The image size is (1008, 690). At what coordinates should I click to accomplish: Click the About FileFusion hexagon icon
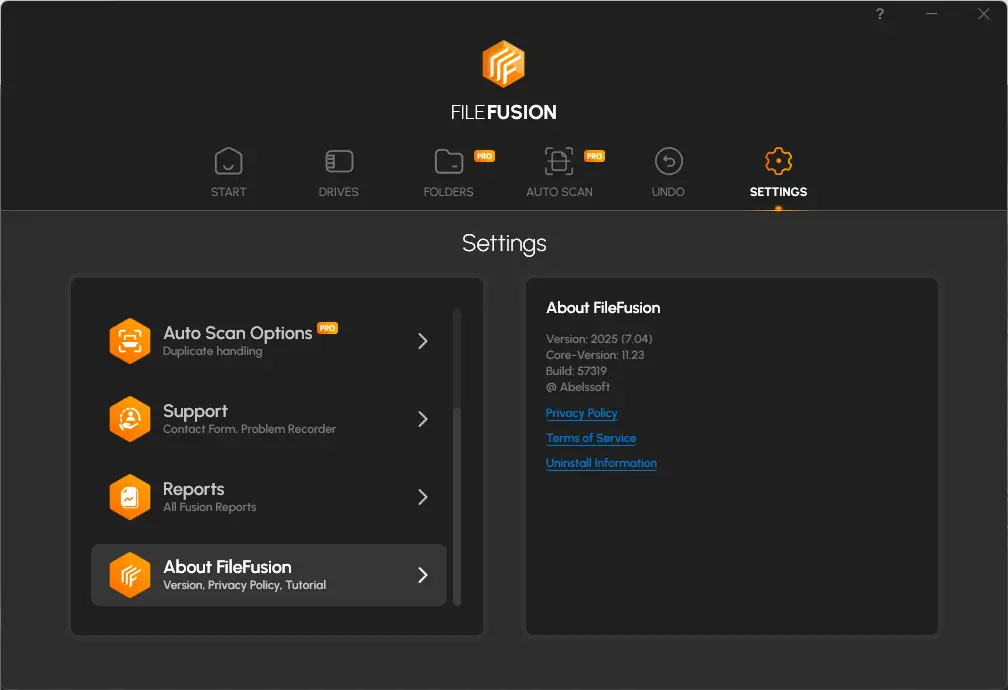click(130, 575)
